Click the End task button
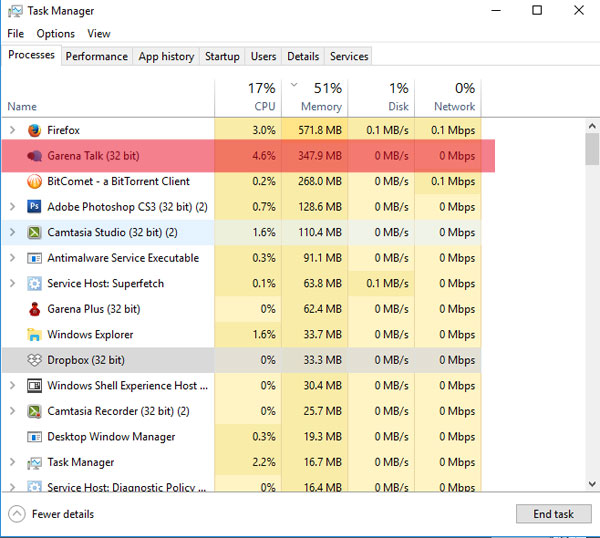The height and width of the screenshot is (538, 600). click(553, 514)
